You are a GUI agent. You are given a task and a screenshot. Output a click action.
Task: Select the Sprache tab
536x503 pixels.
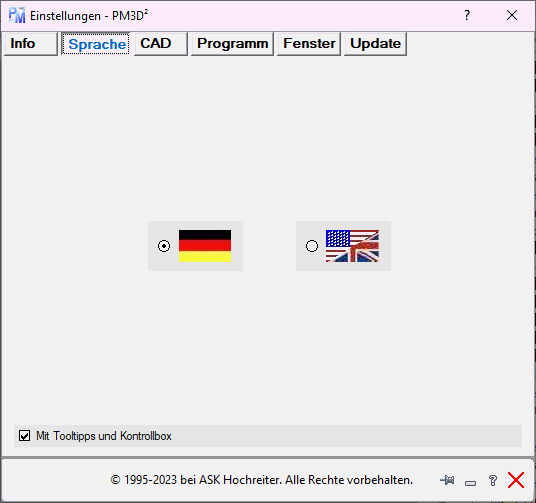coord(95,43)
